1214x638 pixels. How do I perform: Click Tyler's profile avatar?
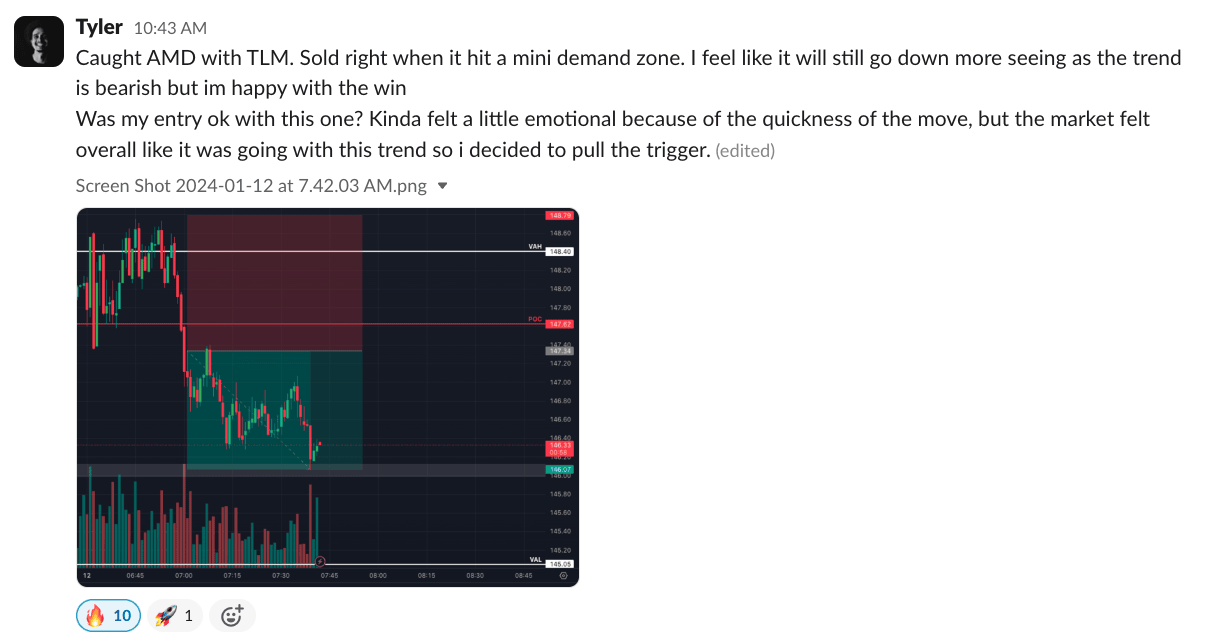(40, 42)
